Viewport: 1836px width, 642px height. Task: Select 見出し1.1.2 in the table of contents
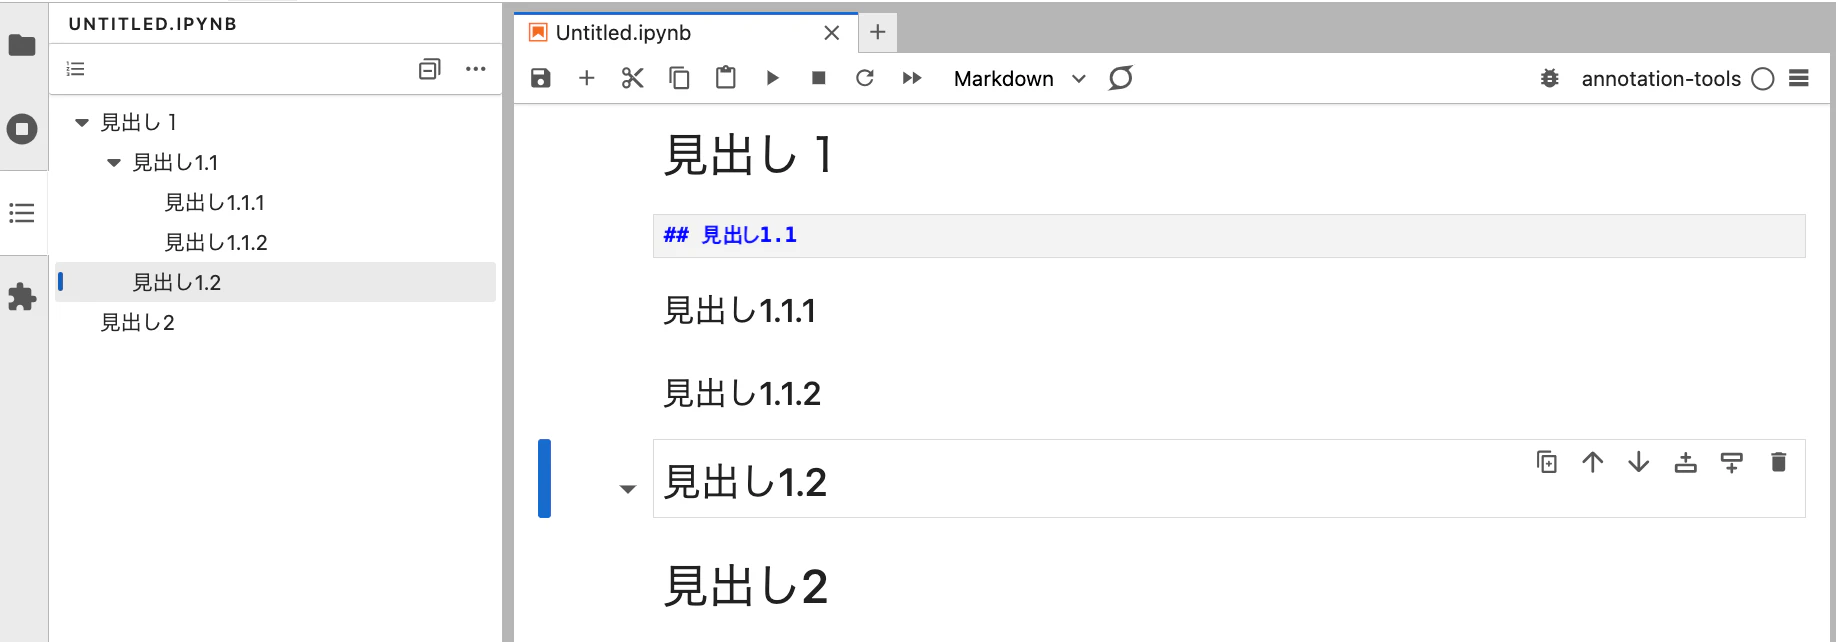216,243
